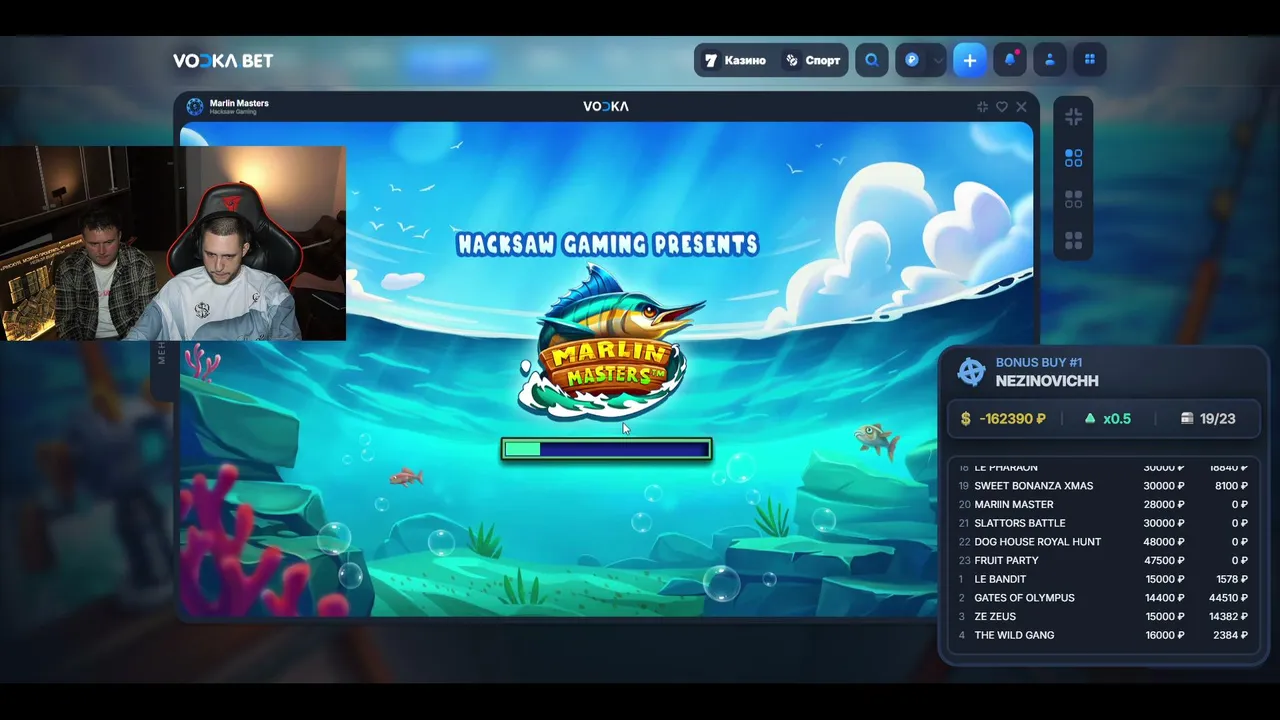Click the Marlin Masters title in window header
Viewport: 1280px width, 720px height.
(x=239, y=103)
